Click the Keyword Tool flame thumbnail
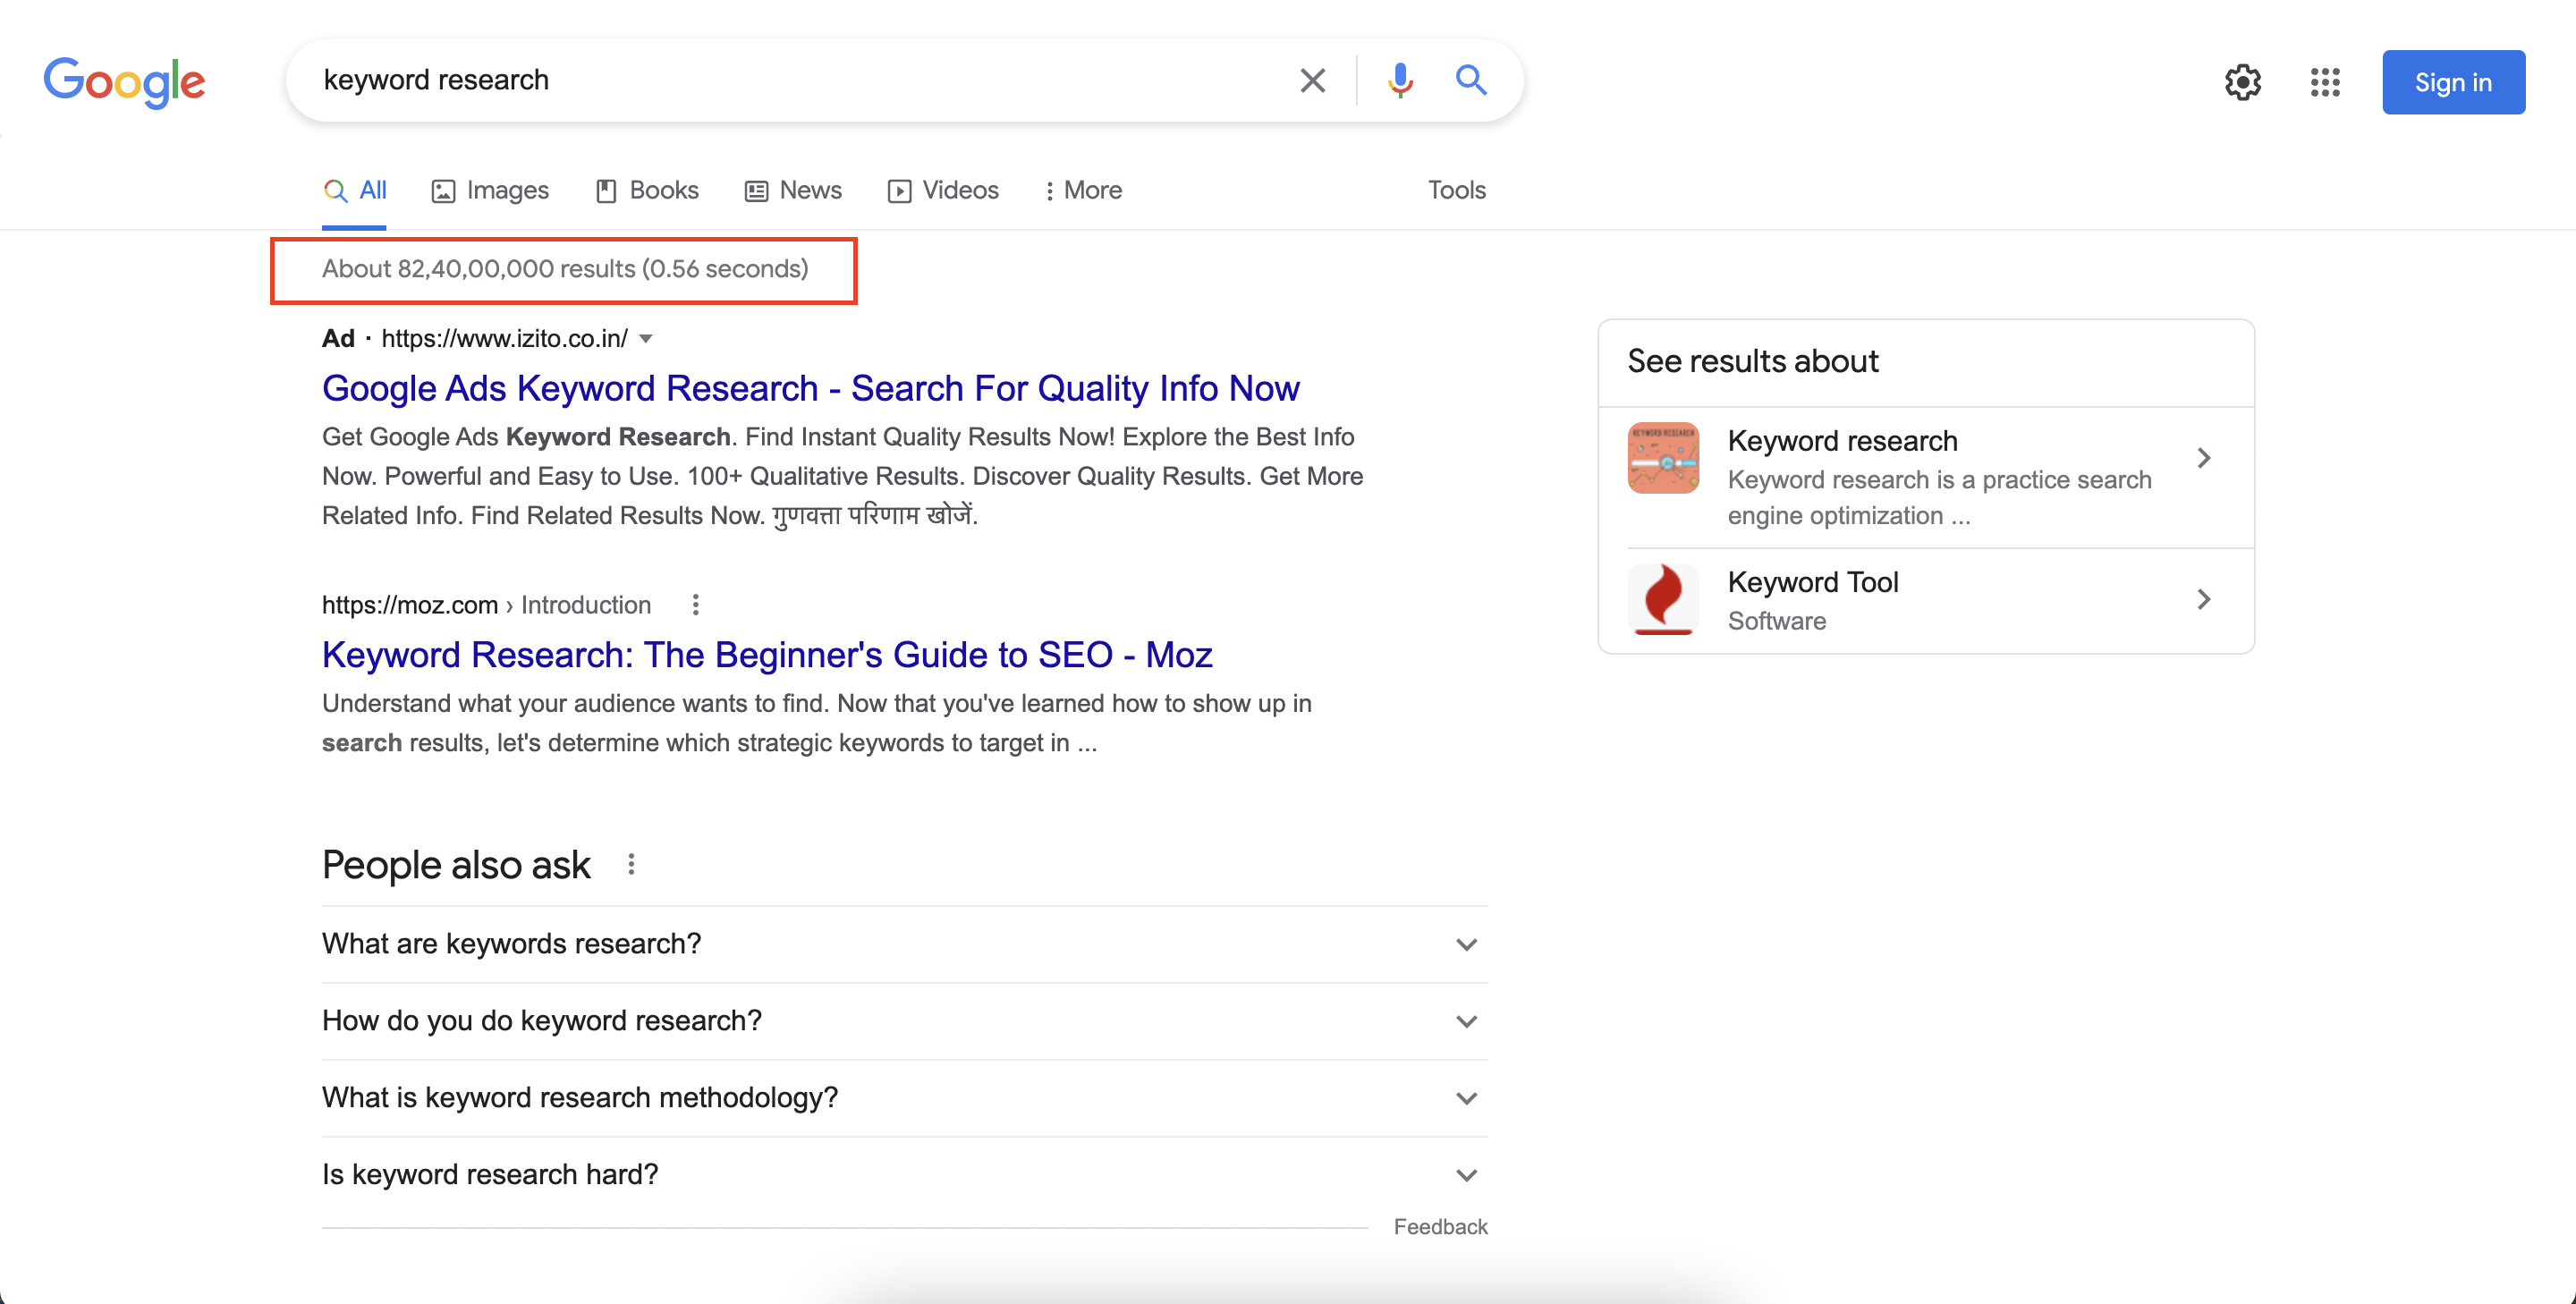This screenshot has width=2576, height=1304. click(x=1663, y=599)
